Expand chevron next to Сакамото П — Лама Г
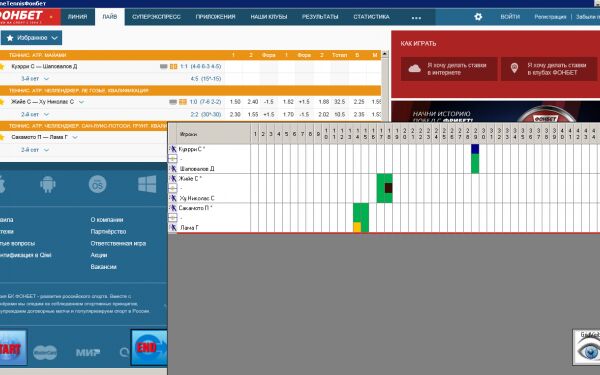The width and height of the screenshot is (600, 375). pos(75,137)
